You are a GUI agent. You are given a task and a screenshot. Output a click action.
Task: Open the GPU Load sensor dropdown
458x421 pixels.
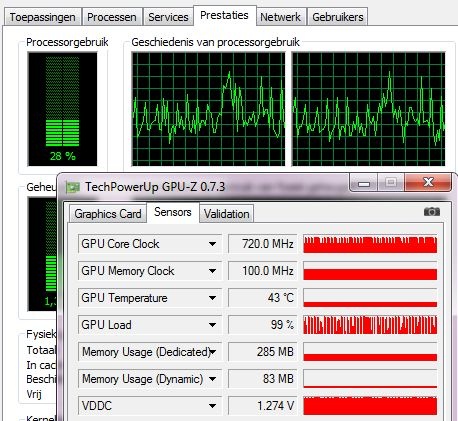212,325
